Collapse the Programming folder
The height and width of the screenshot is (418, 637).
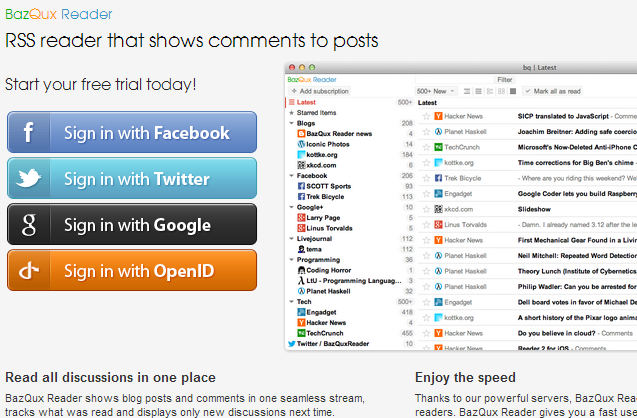(291, 260)
